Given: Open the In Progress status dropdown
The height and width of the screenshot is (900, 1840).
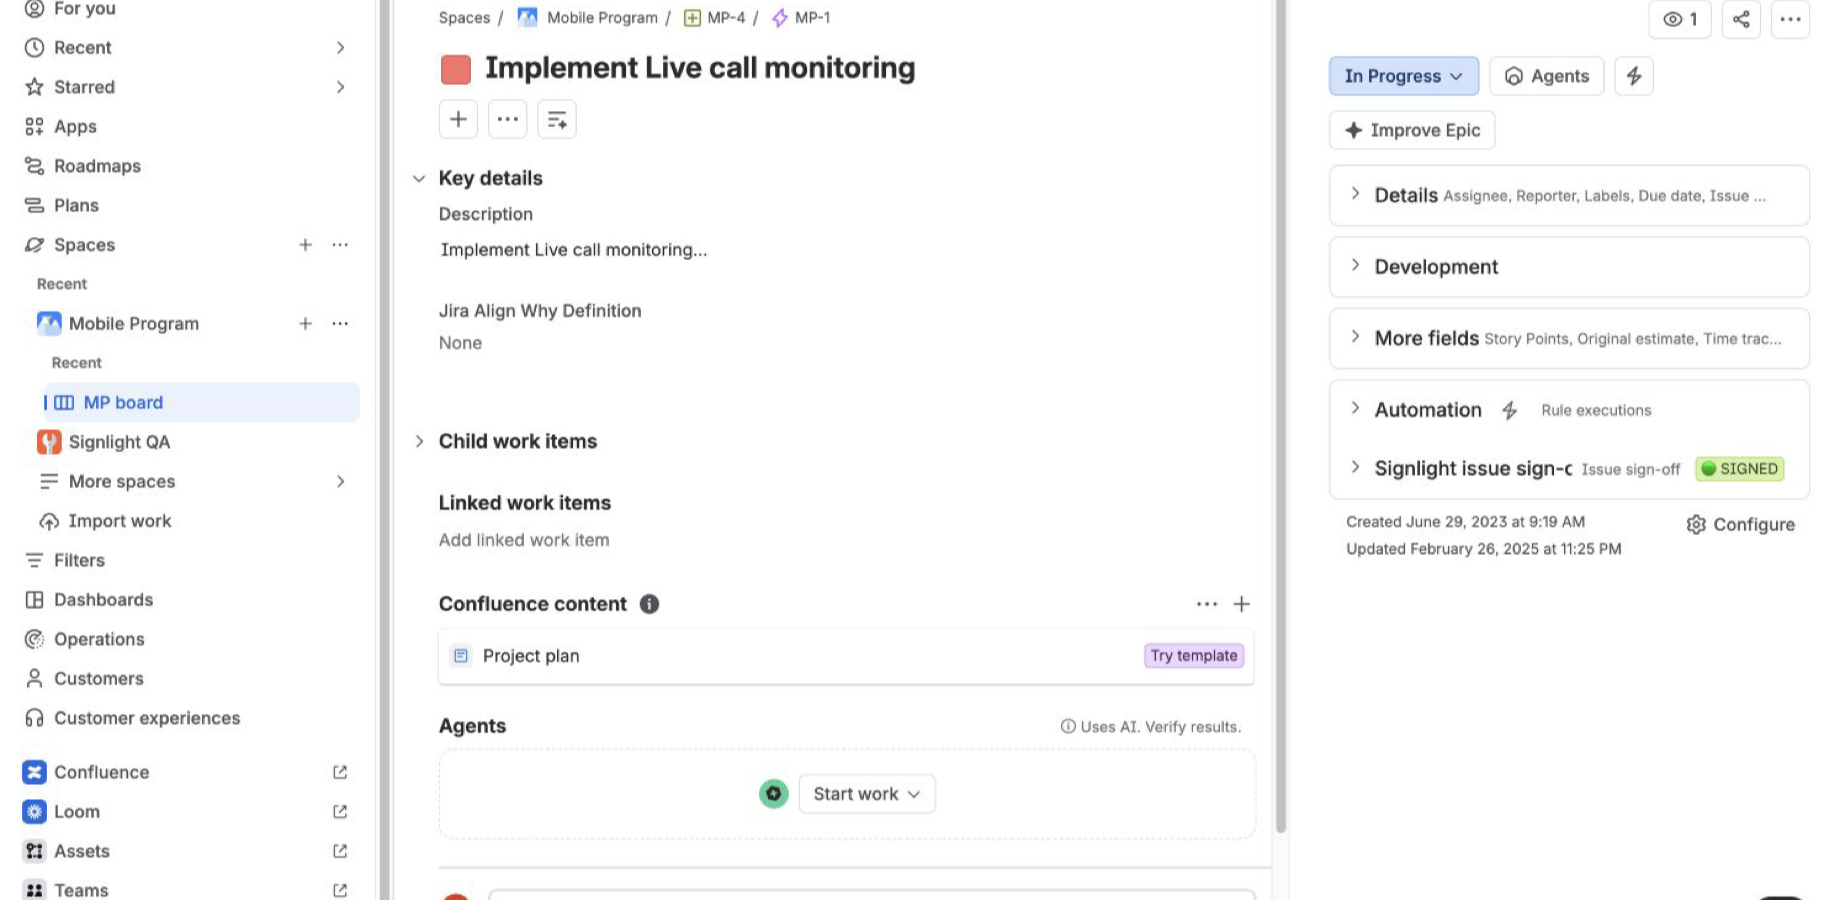Looking at the screenshot, I should click(x=1404, y=76).
